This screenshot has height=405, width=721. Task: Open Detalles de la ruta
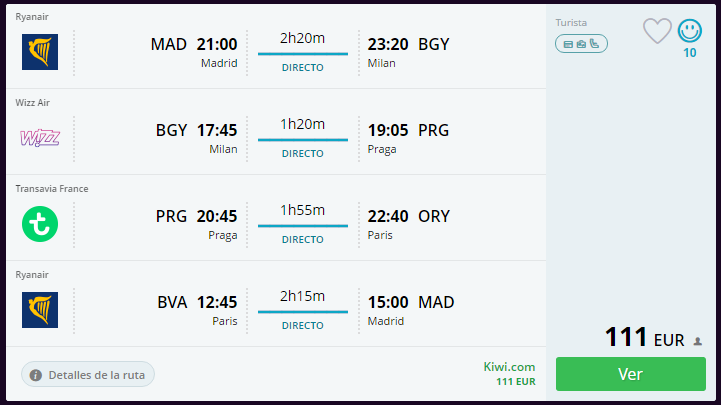pos(88,375)
